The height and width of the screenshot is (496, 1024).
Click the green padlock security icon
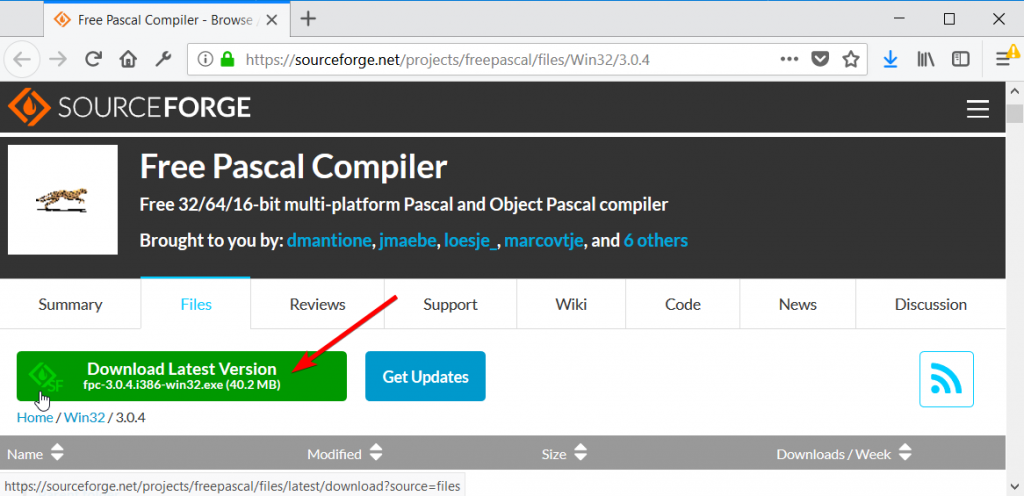(227, 60)
